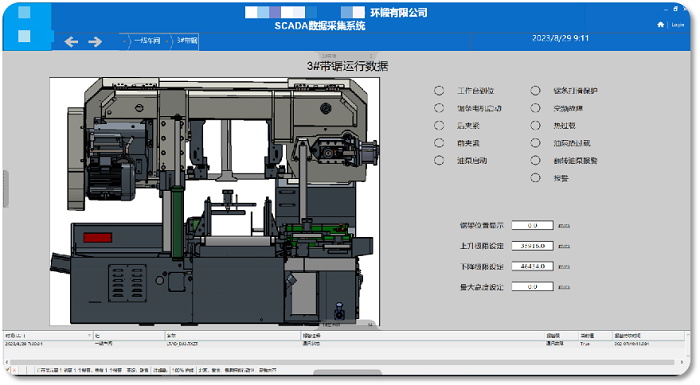Click the red X in alarm status bar
This screenshot has width=700, height=385.
click(14, 370)
